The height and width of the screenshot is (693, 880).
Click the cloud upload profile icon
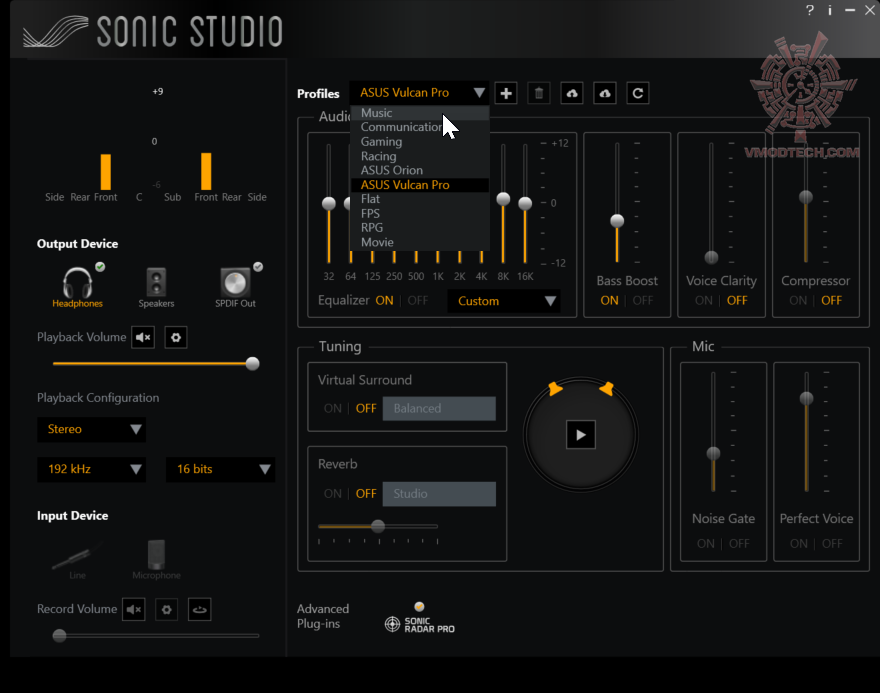point(572,93)
